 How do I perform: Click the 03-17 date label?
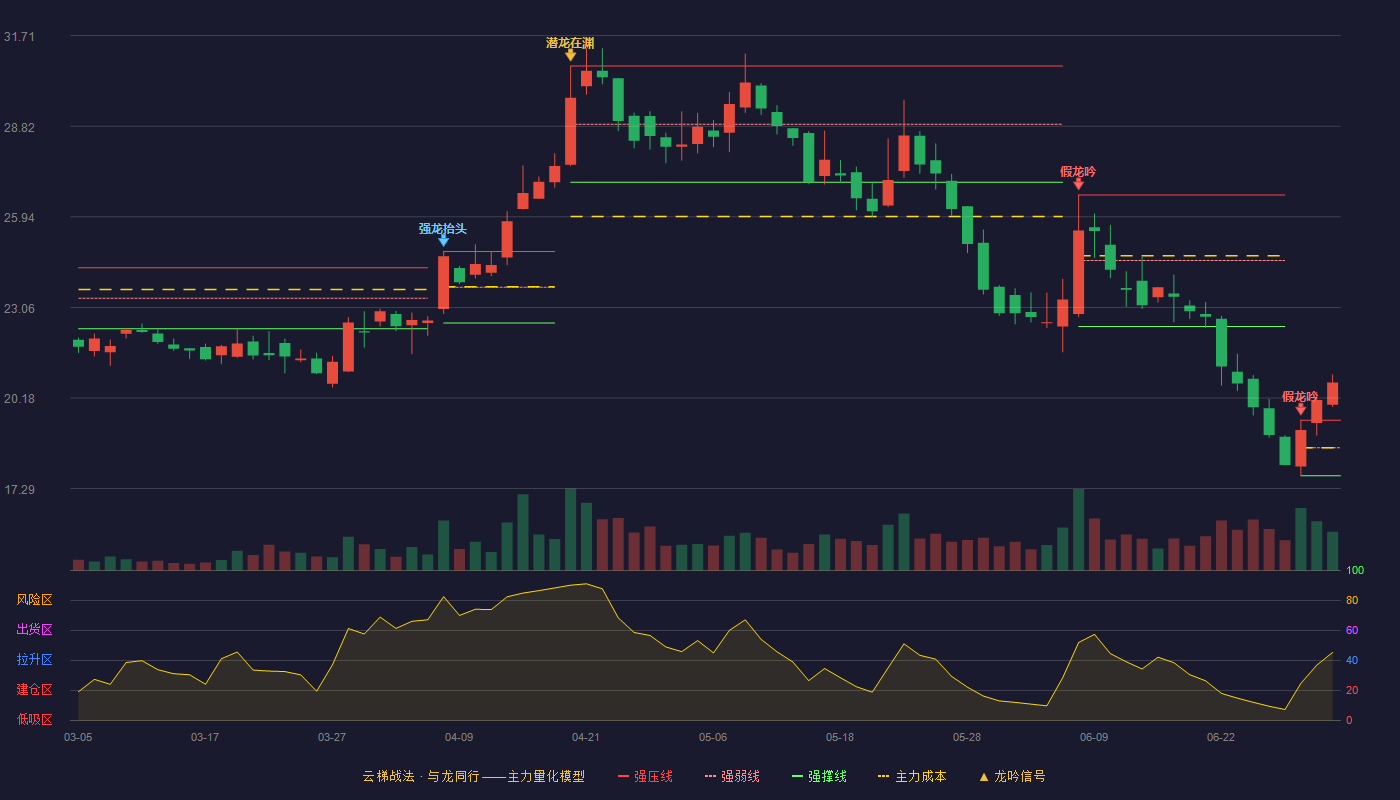tap(205, 737)
